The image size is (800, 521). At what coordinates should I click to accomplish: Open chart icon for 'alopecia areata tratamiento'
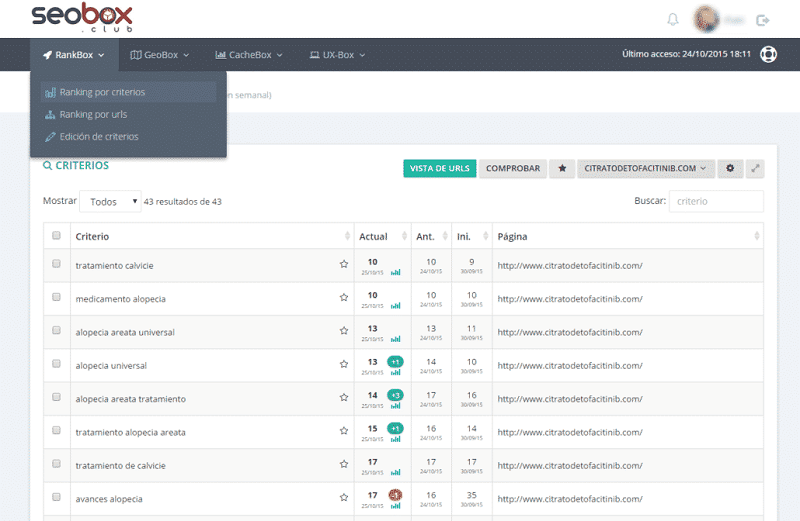395,406
